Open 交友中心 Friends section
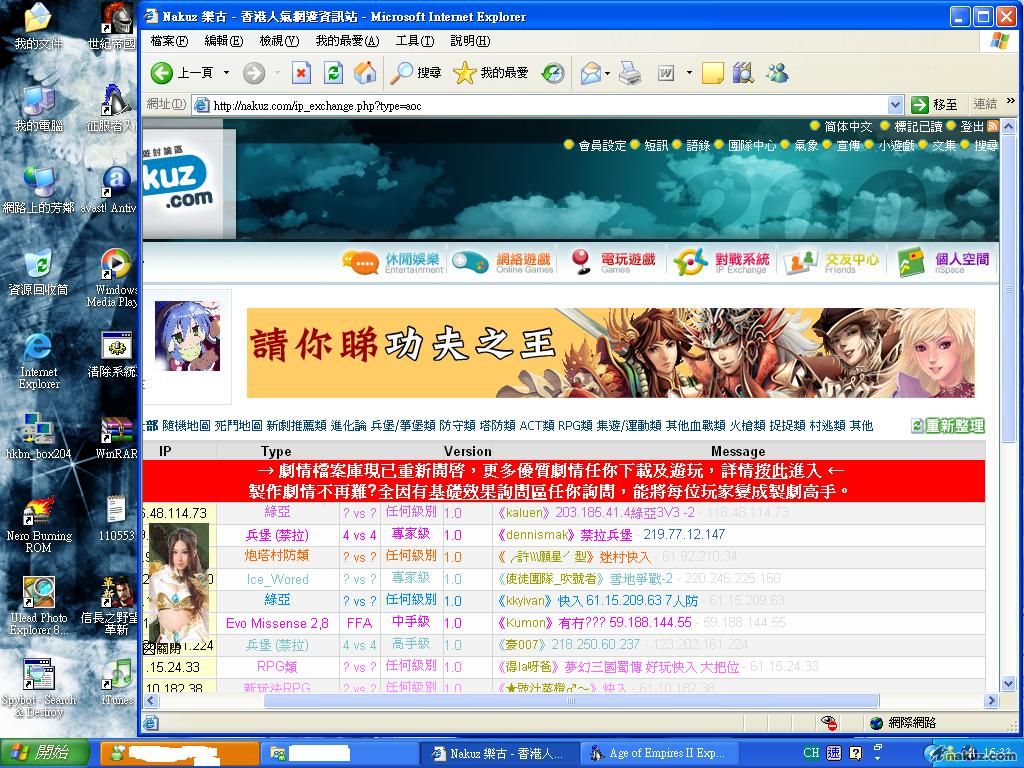The height and width of the screenshot is (768, 1024). (x=832, y=263)
